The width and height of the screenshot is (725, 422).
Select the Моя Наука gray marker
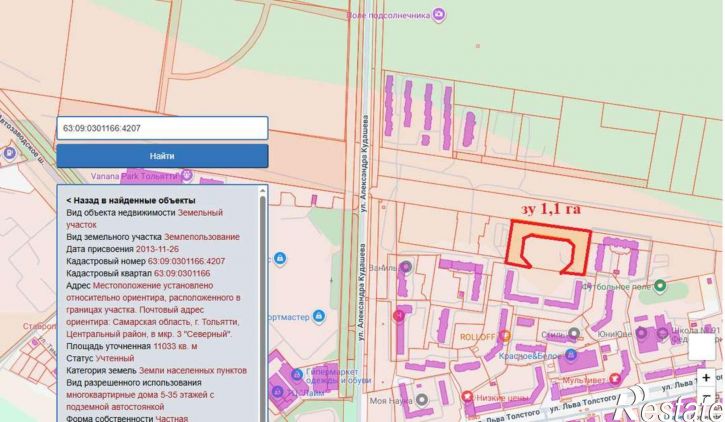coord(422,400)
